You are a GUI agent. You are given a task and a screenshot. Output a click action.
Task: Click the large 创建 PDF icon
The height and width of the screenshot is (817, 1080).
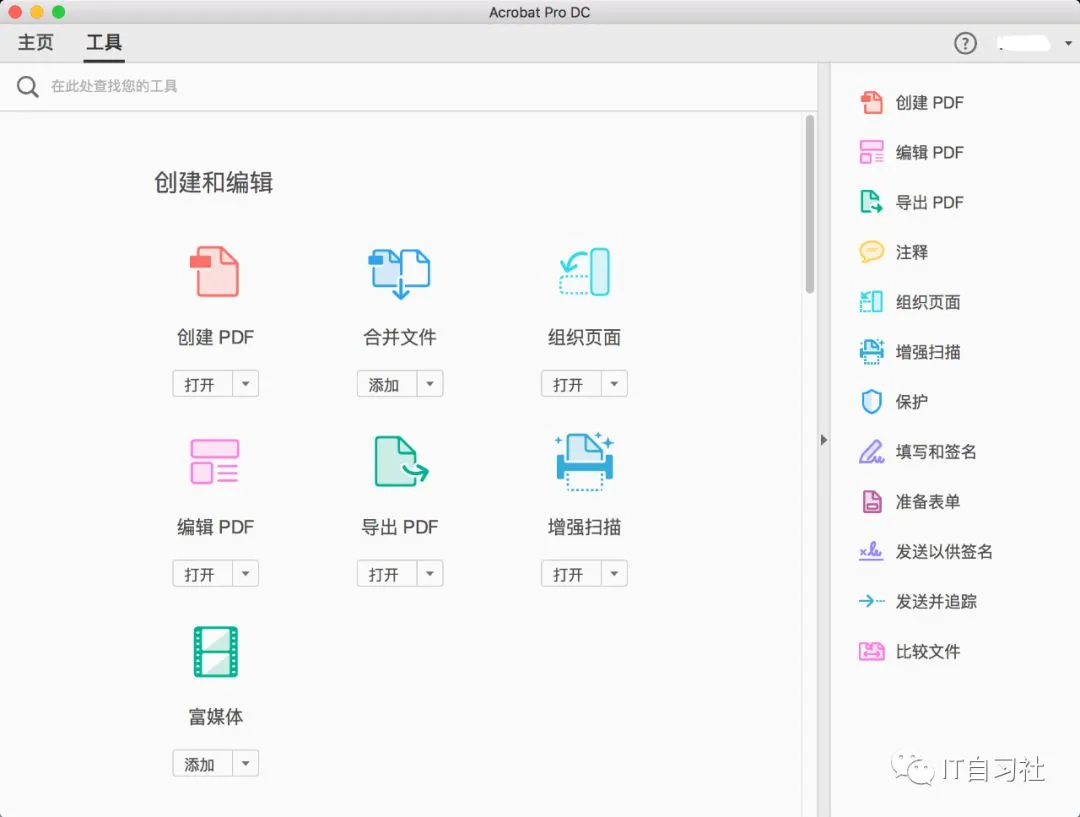tap(215, 271)
